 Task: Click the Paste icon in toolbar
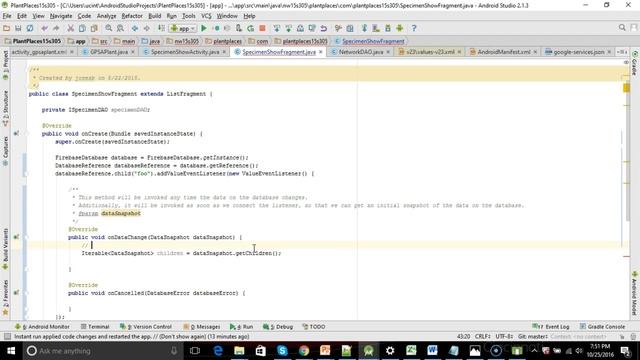click(x=94, y=28)
